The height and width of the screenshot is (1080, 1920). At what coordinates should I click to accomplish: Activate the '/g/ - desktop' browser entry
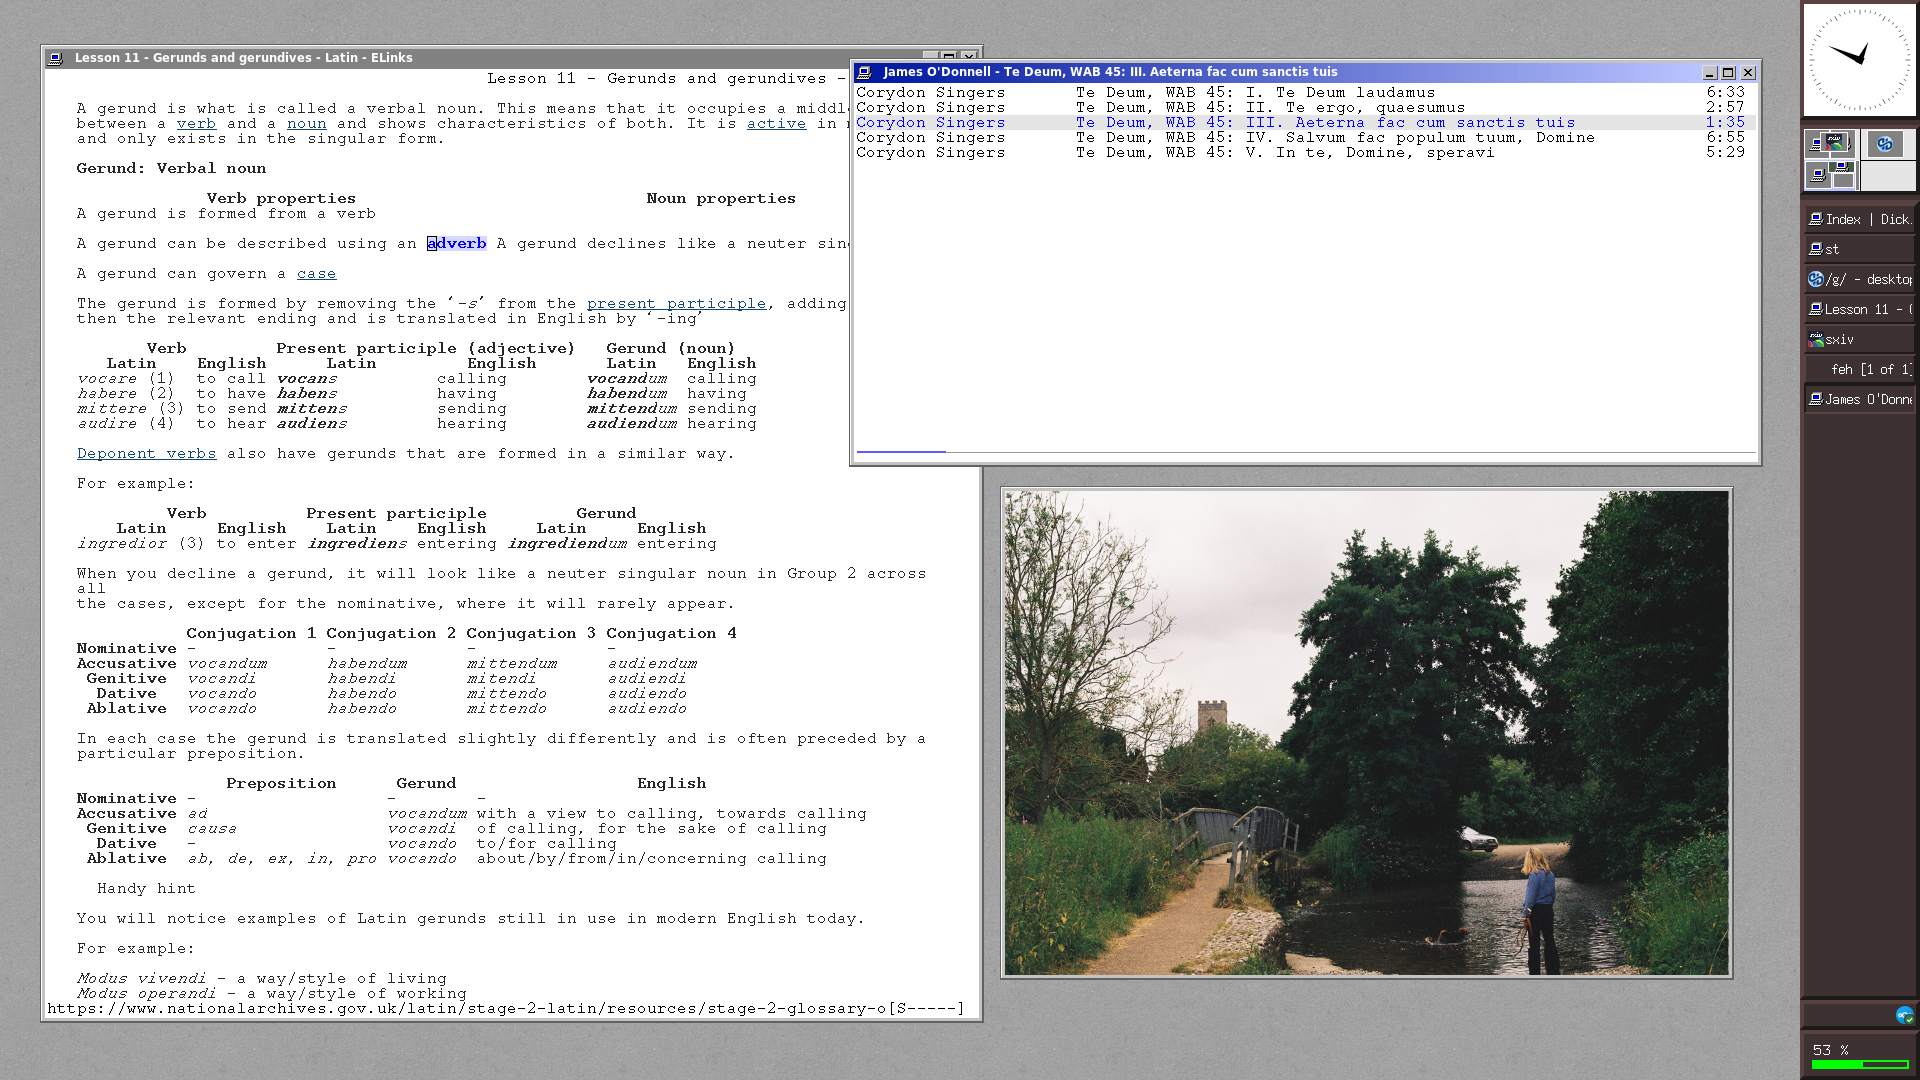pyautogui.click(x=1860, y=279)
